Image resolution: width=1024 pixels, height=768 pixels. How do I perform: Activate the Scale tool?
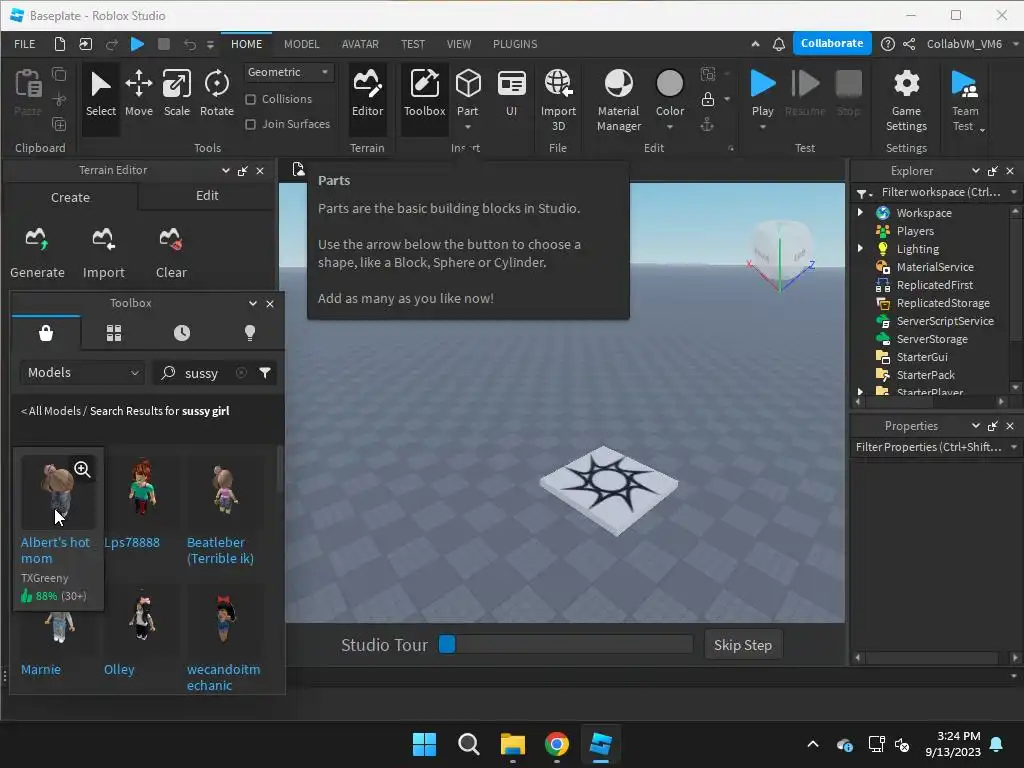[176, 95]
